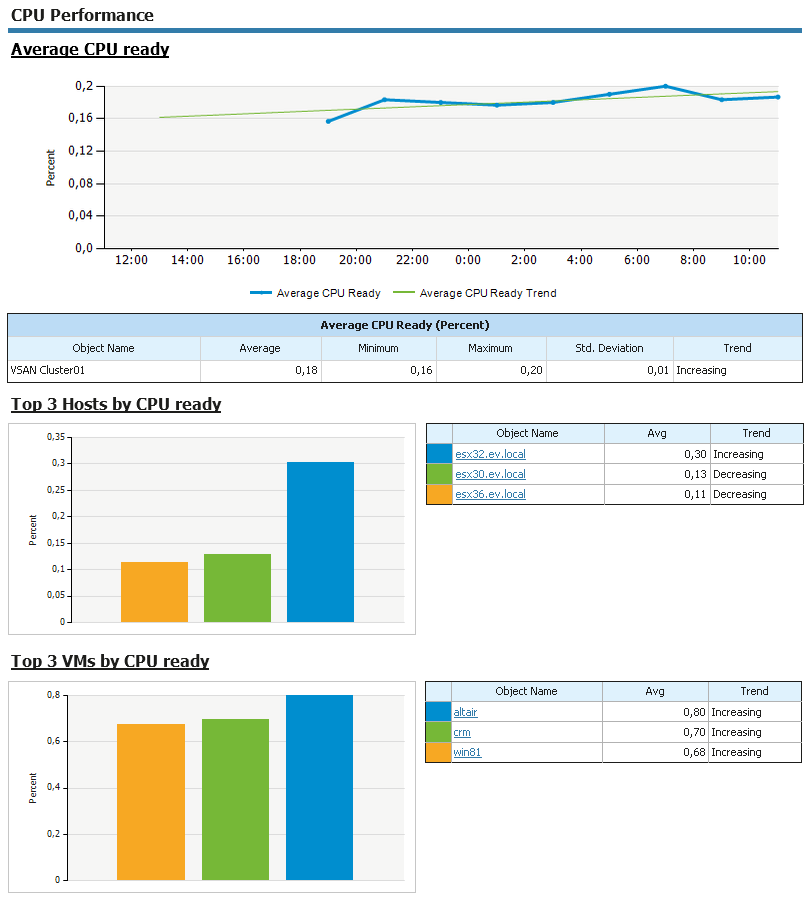
Task: Click the orange bar in Top 3 Hosts chart
Action: (154, 592)
